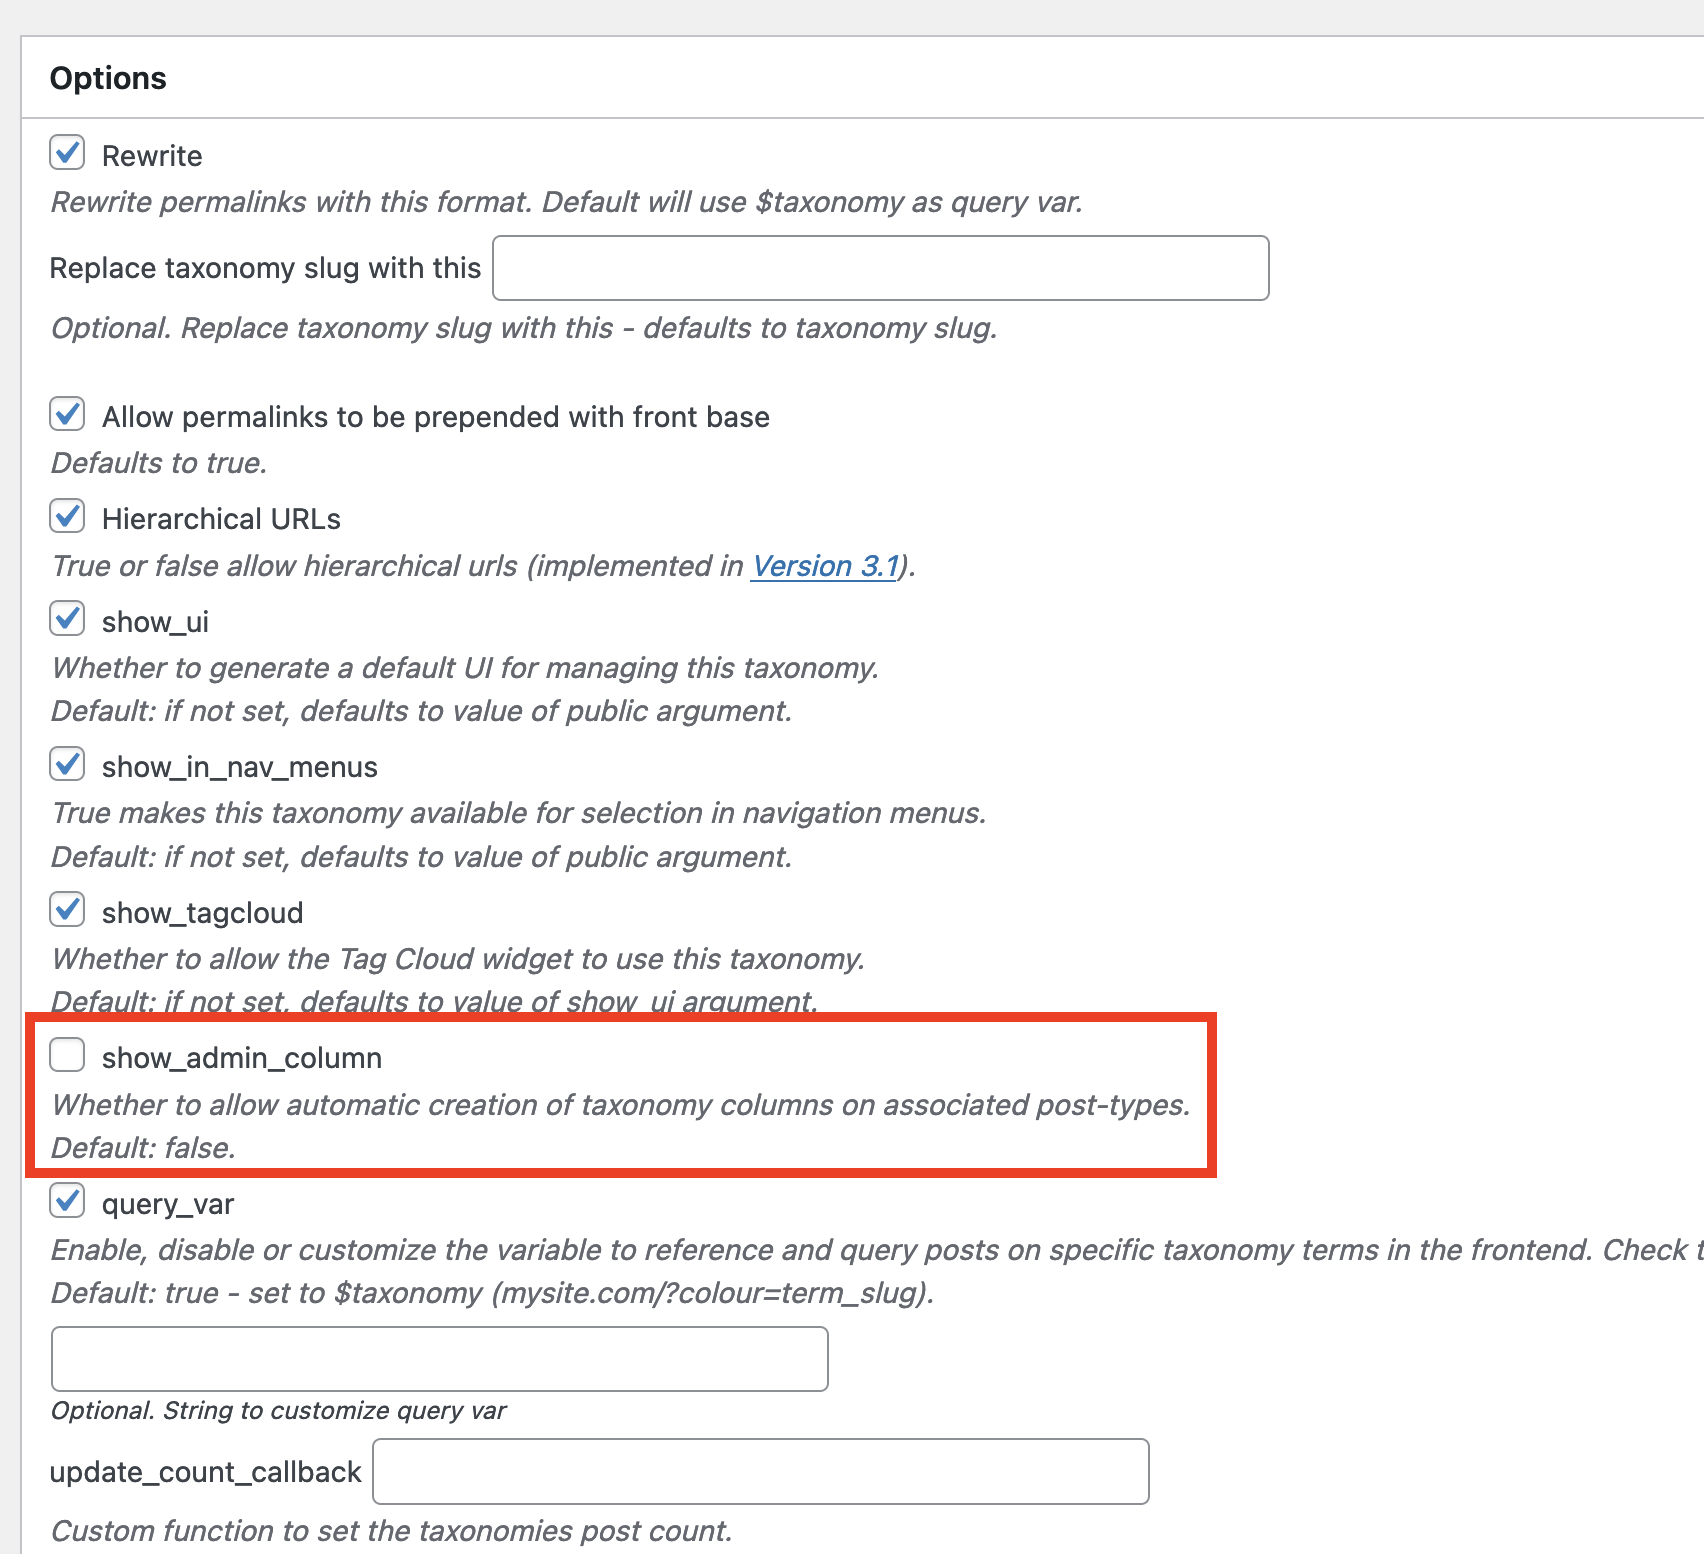The height and width of the screenshot is (1554, 1704).
Task: Toggle the show_in_nav_menus checkbox
Action: coord(67,764)
